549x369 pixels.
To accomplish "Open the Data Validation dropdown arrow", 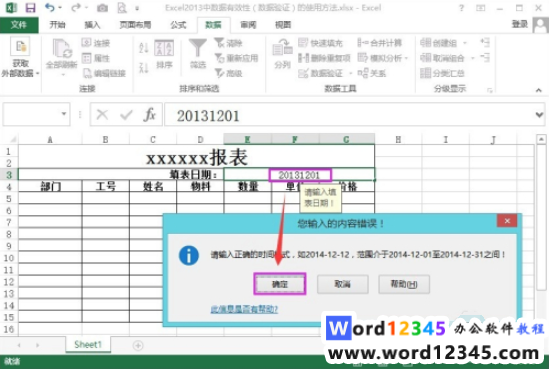I will click(x=350, y=74).
